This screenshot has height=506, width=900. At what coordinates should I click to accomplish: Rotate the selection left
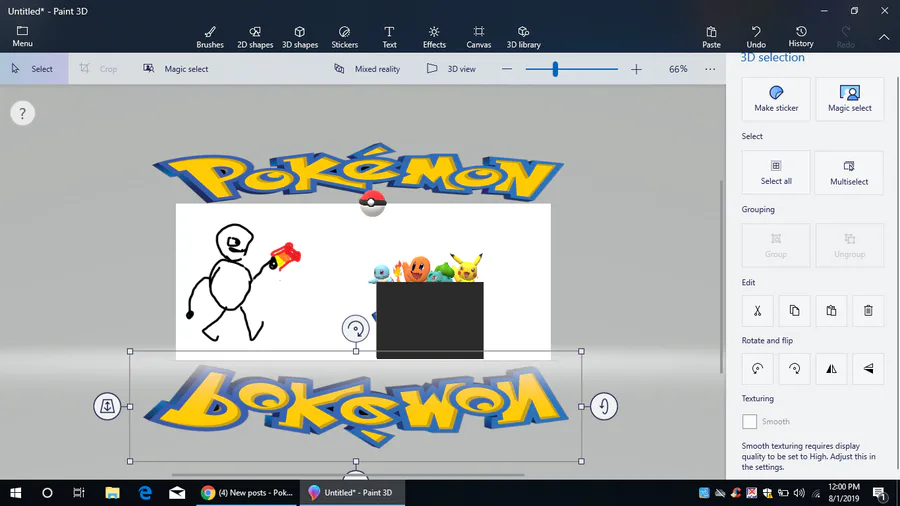[758, 368]
